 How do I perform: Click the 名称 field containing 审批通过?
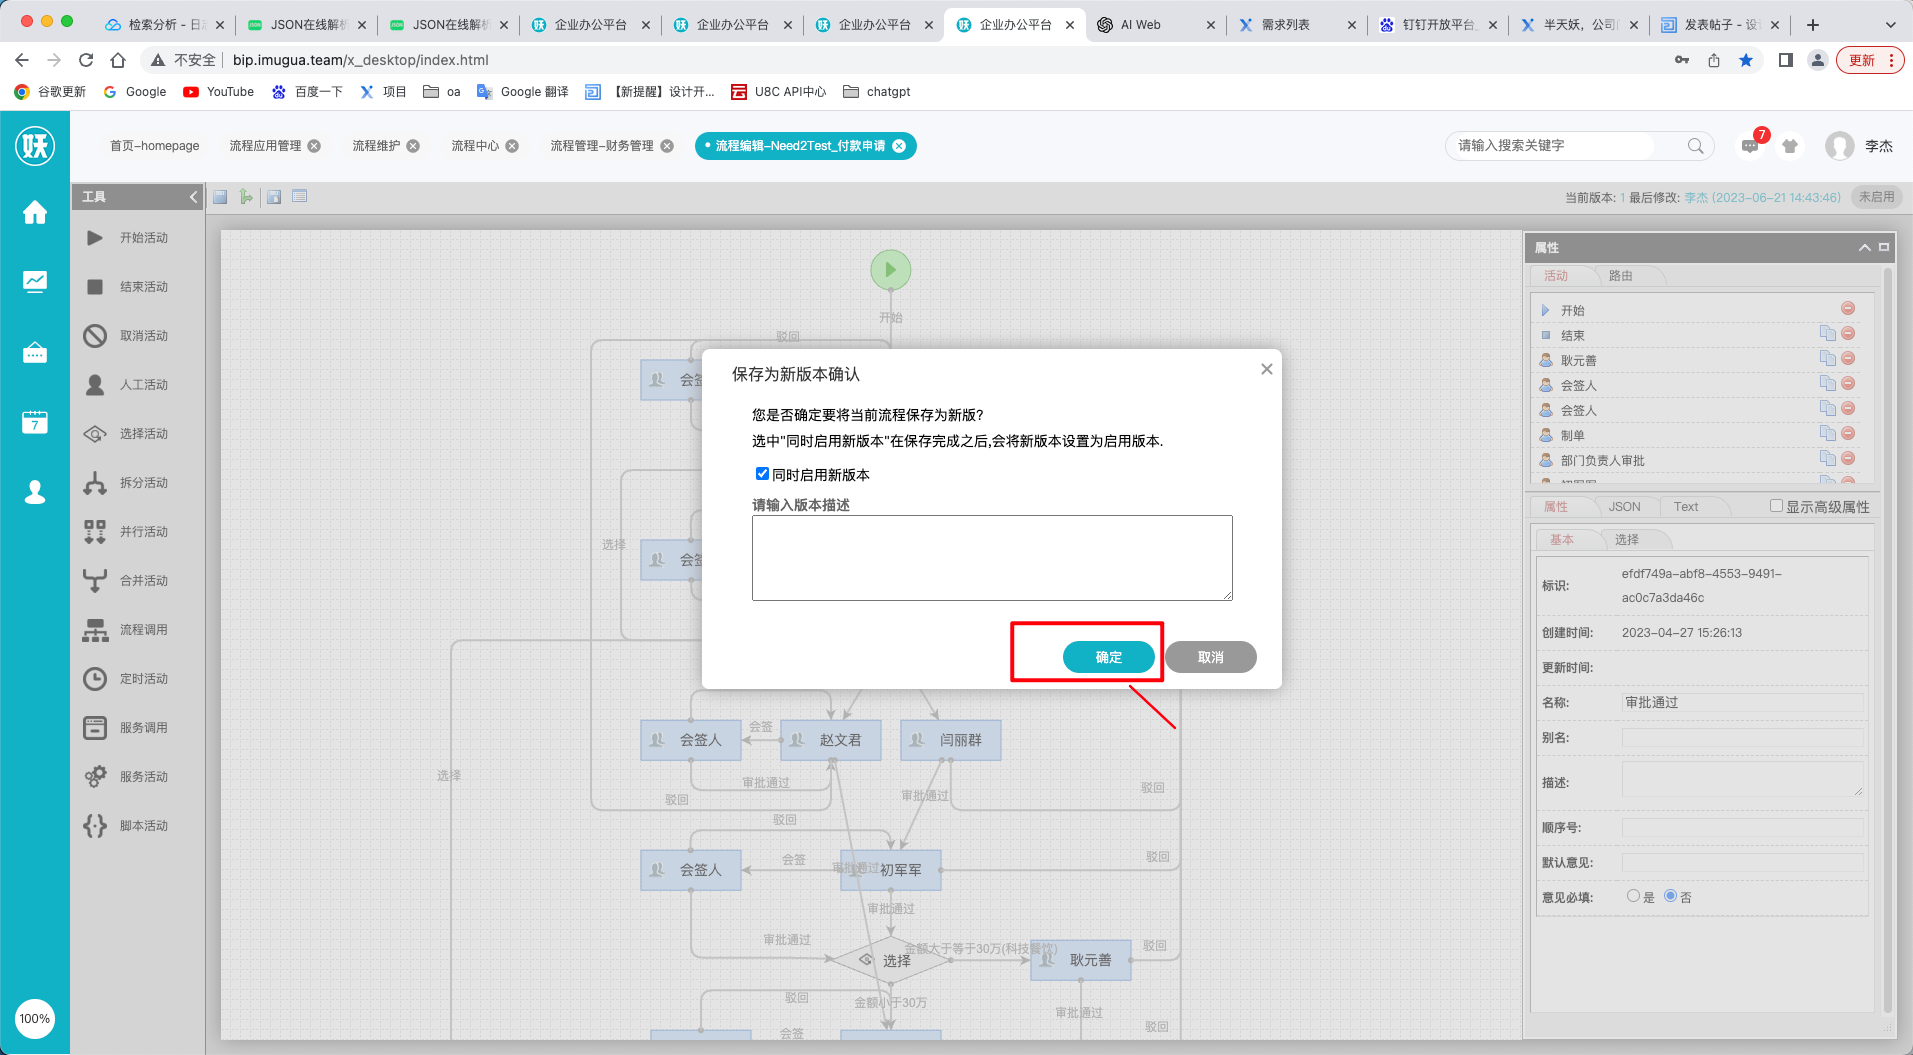tap(1742, 703)
